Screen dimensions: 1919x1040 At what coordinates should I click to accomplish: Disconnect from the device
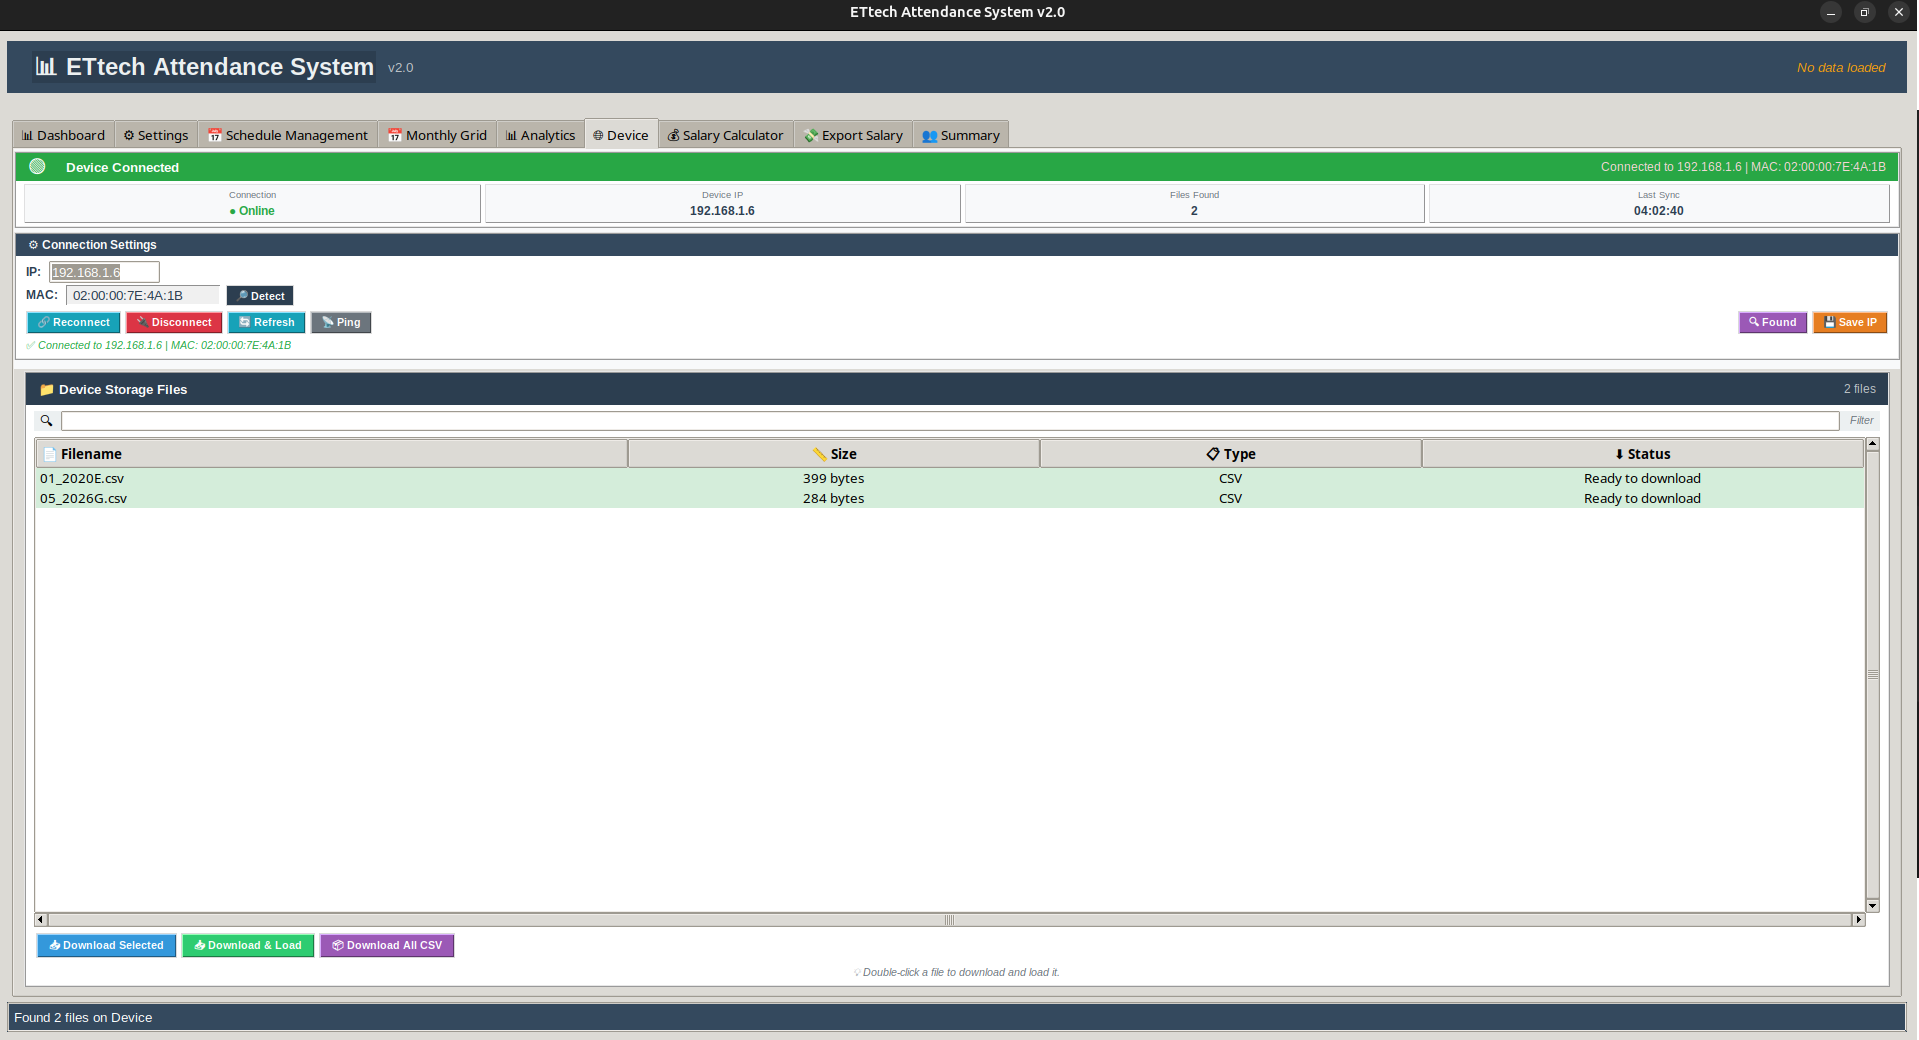pos(174,322)
